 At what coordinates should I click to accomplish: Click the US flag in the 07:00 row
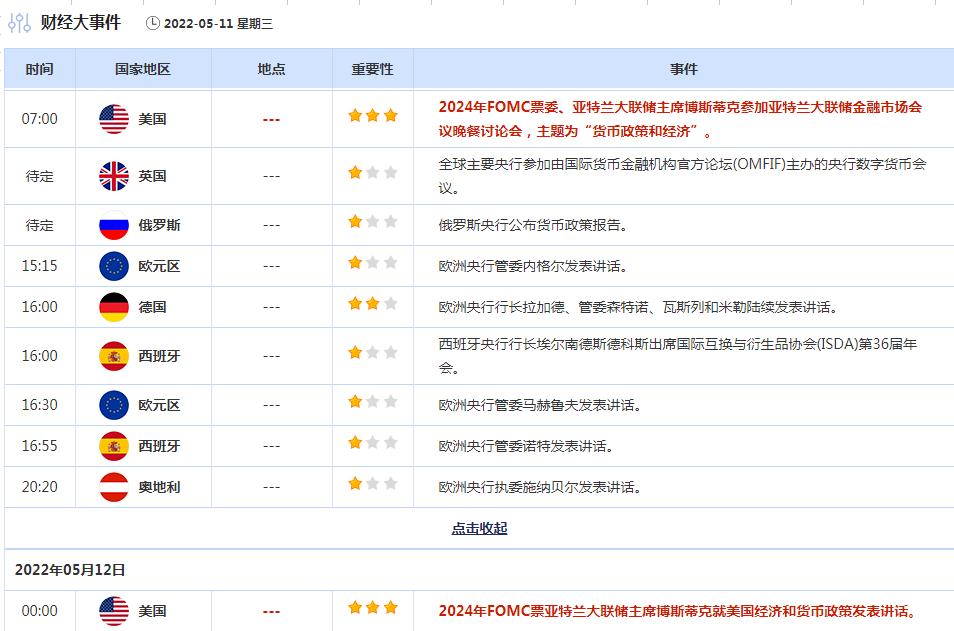pos(114,119)
